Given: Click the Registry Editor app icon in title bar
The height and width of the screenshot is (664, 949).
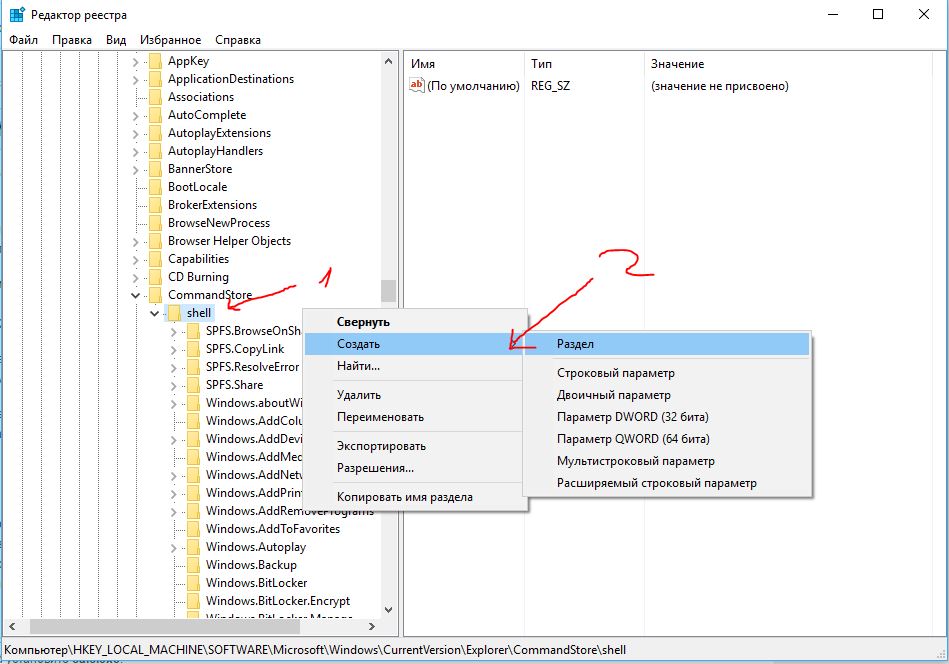Looking at the screenshot, I should (x=16, y=14).
